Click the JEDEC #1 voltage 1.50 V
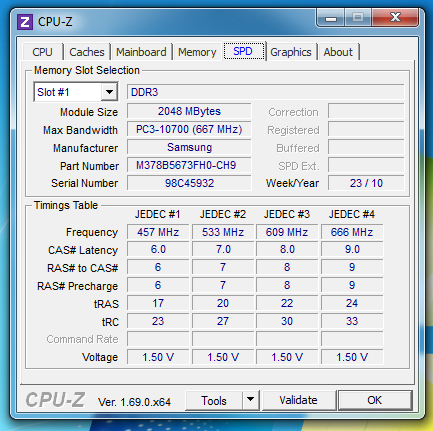The image size is (433, 431). point(158,357)
